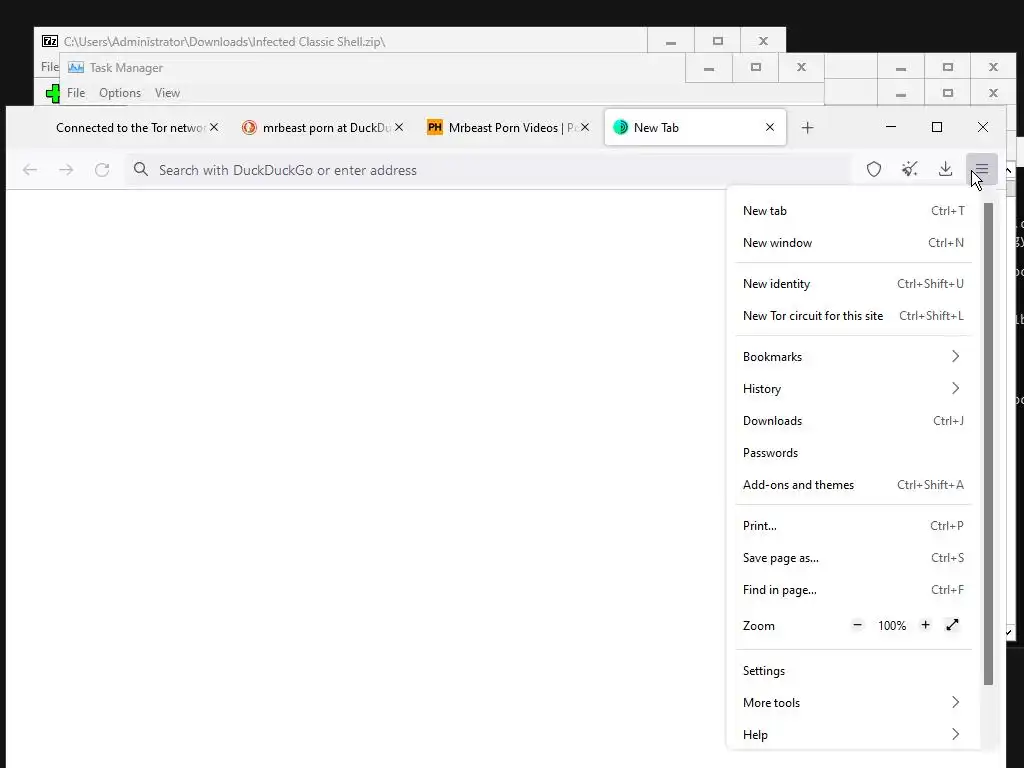The image size is (1024, 768).
Task: Click the PH favicon on third tab
Action: coord(434,127)
